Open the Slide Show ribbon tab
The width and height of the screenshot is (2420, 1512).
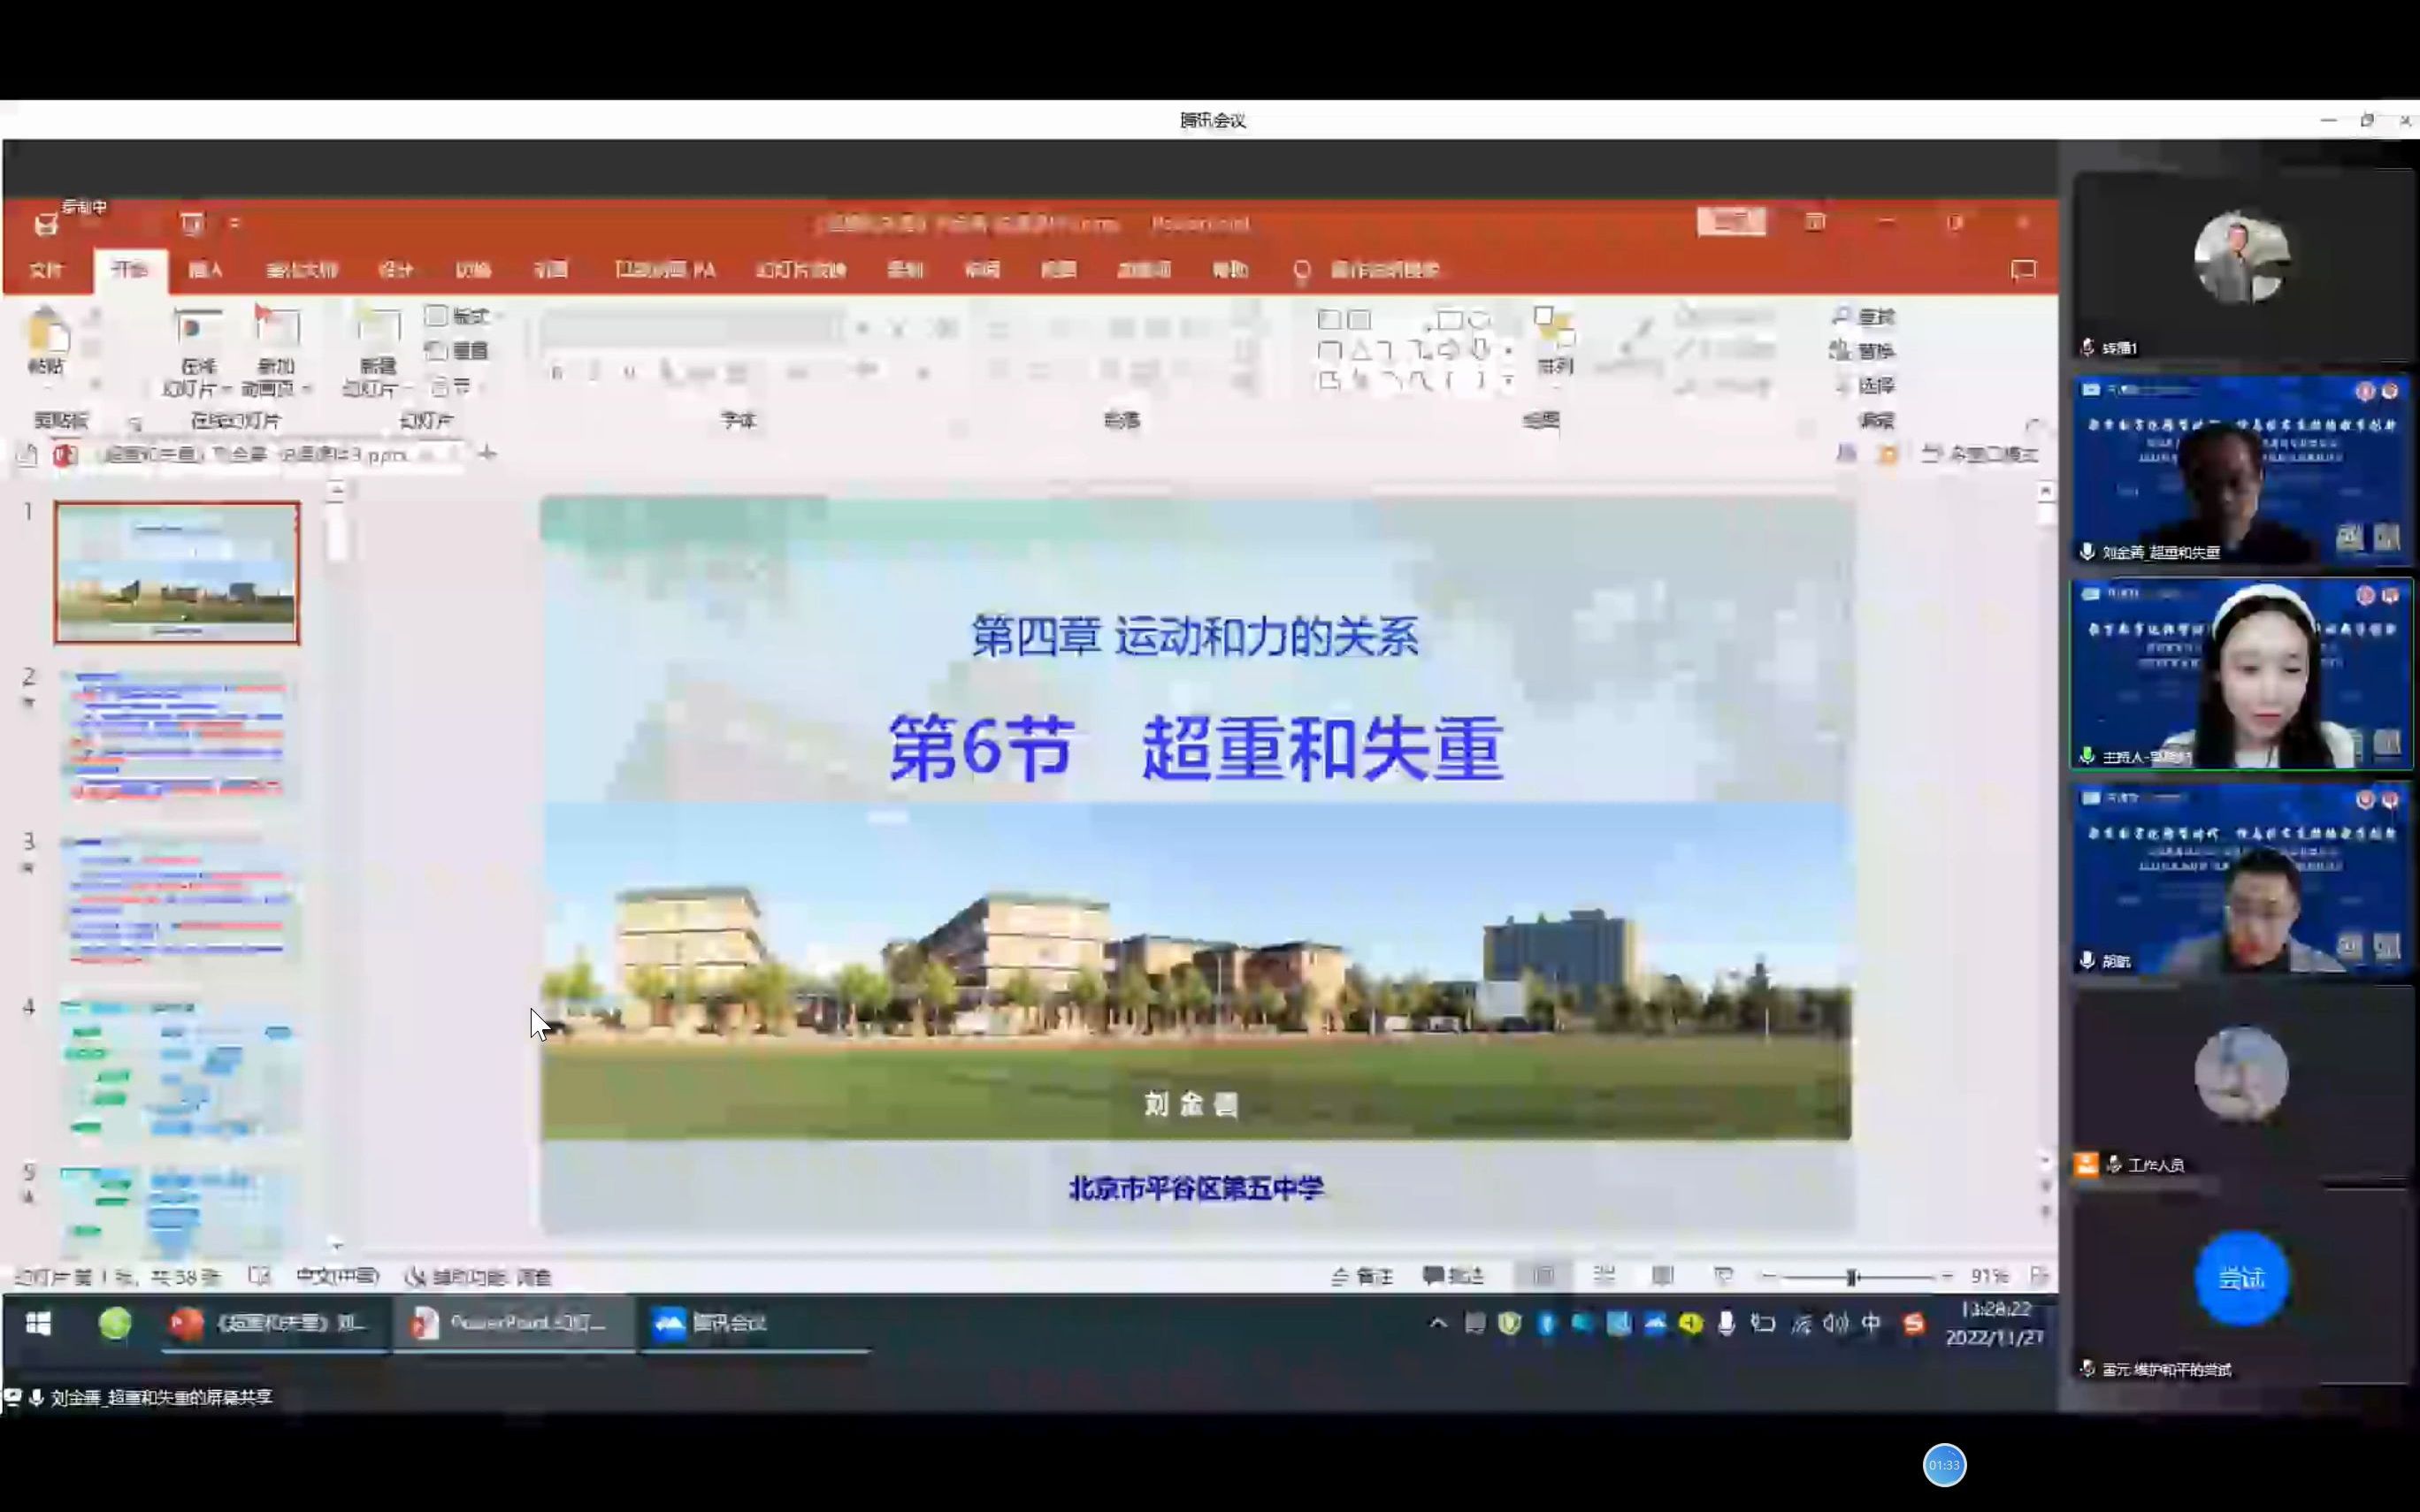[801, 270]
